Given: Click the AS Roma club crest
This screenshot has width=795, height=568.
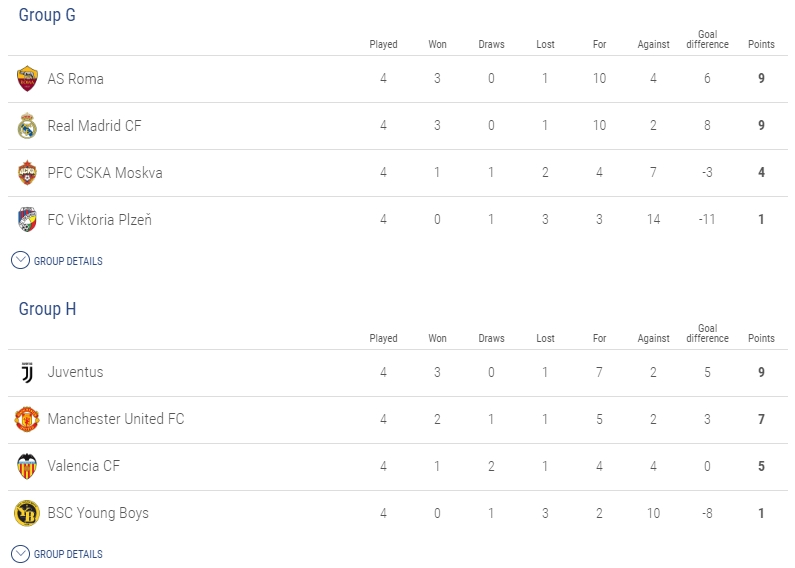Looking at the screenshot, I should click(27, 79).
